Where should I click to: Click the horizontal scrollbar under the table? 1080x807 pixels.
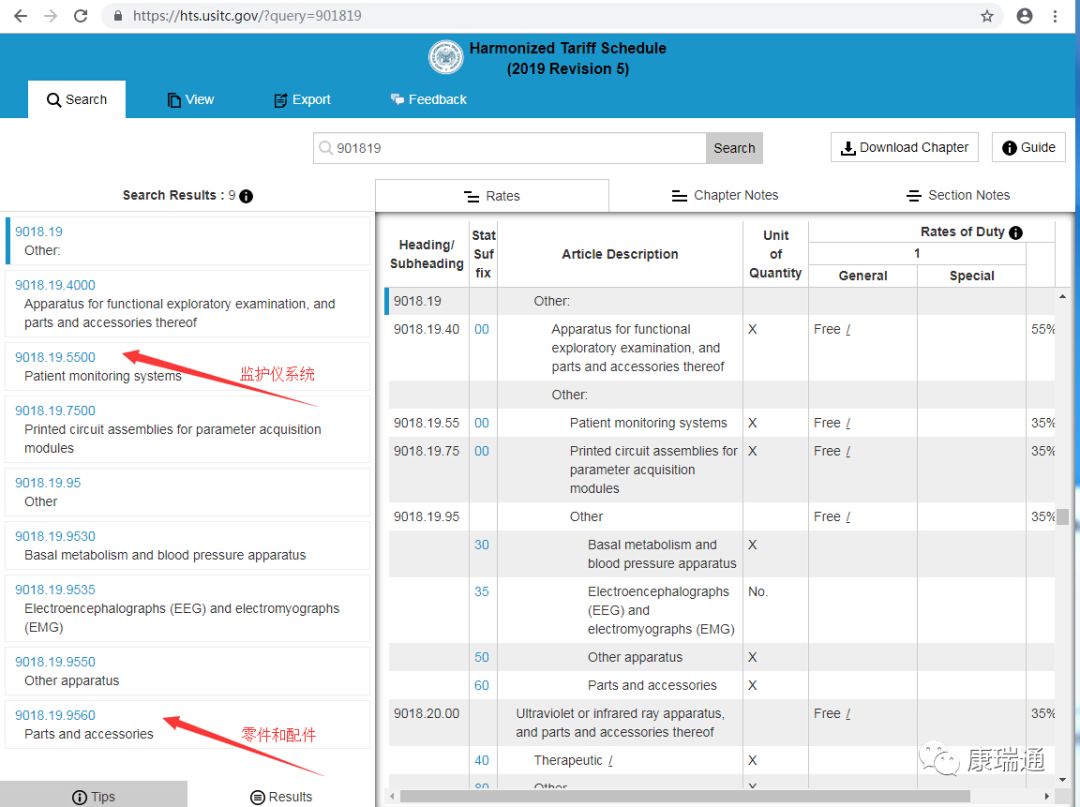click(x=685, y=796)
